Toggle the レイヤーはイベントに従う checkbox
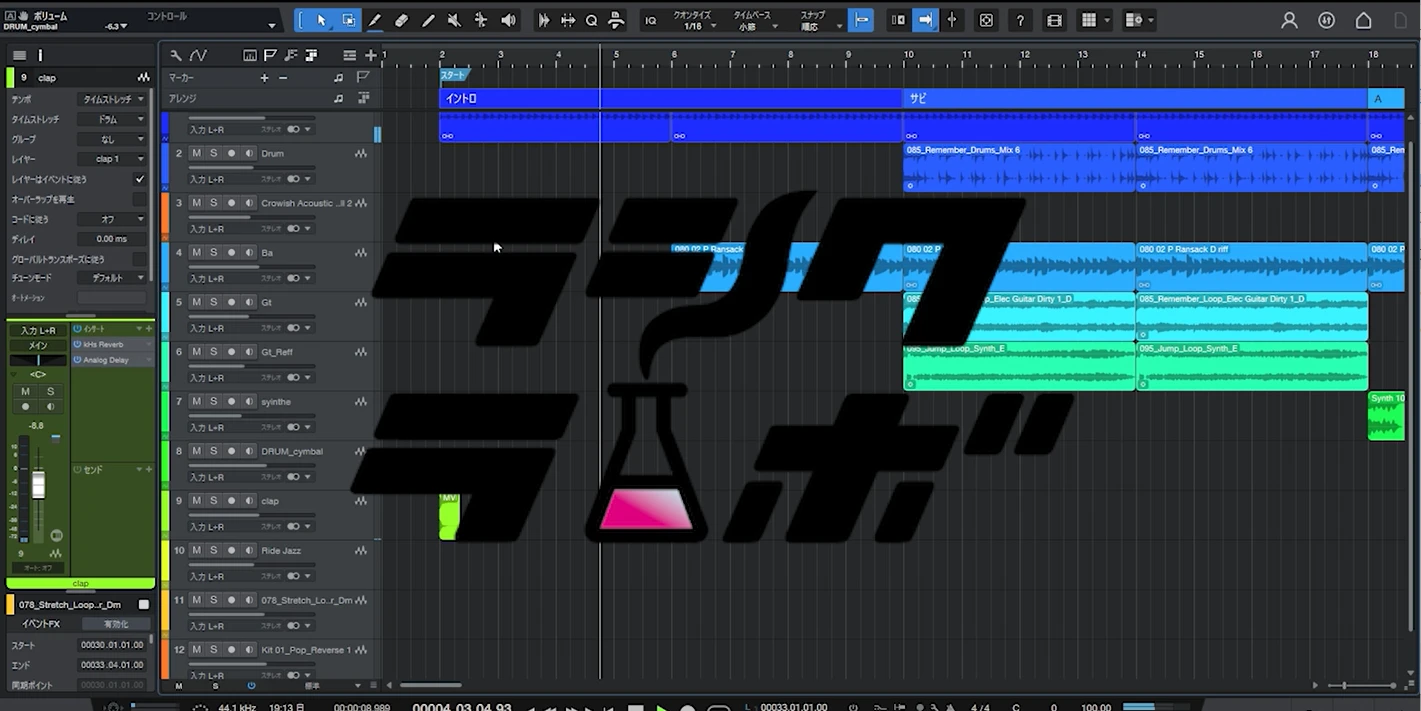This screenshot has width=1421, height=711. 140,179
